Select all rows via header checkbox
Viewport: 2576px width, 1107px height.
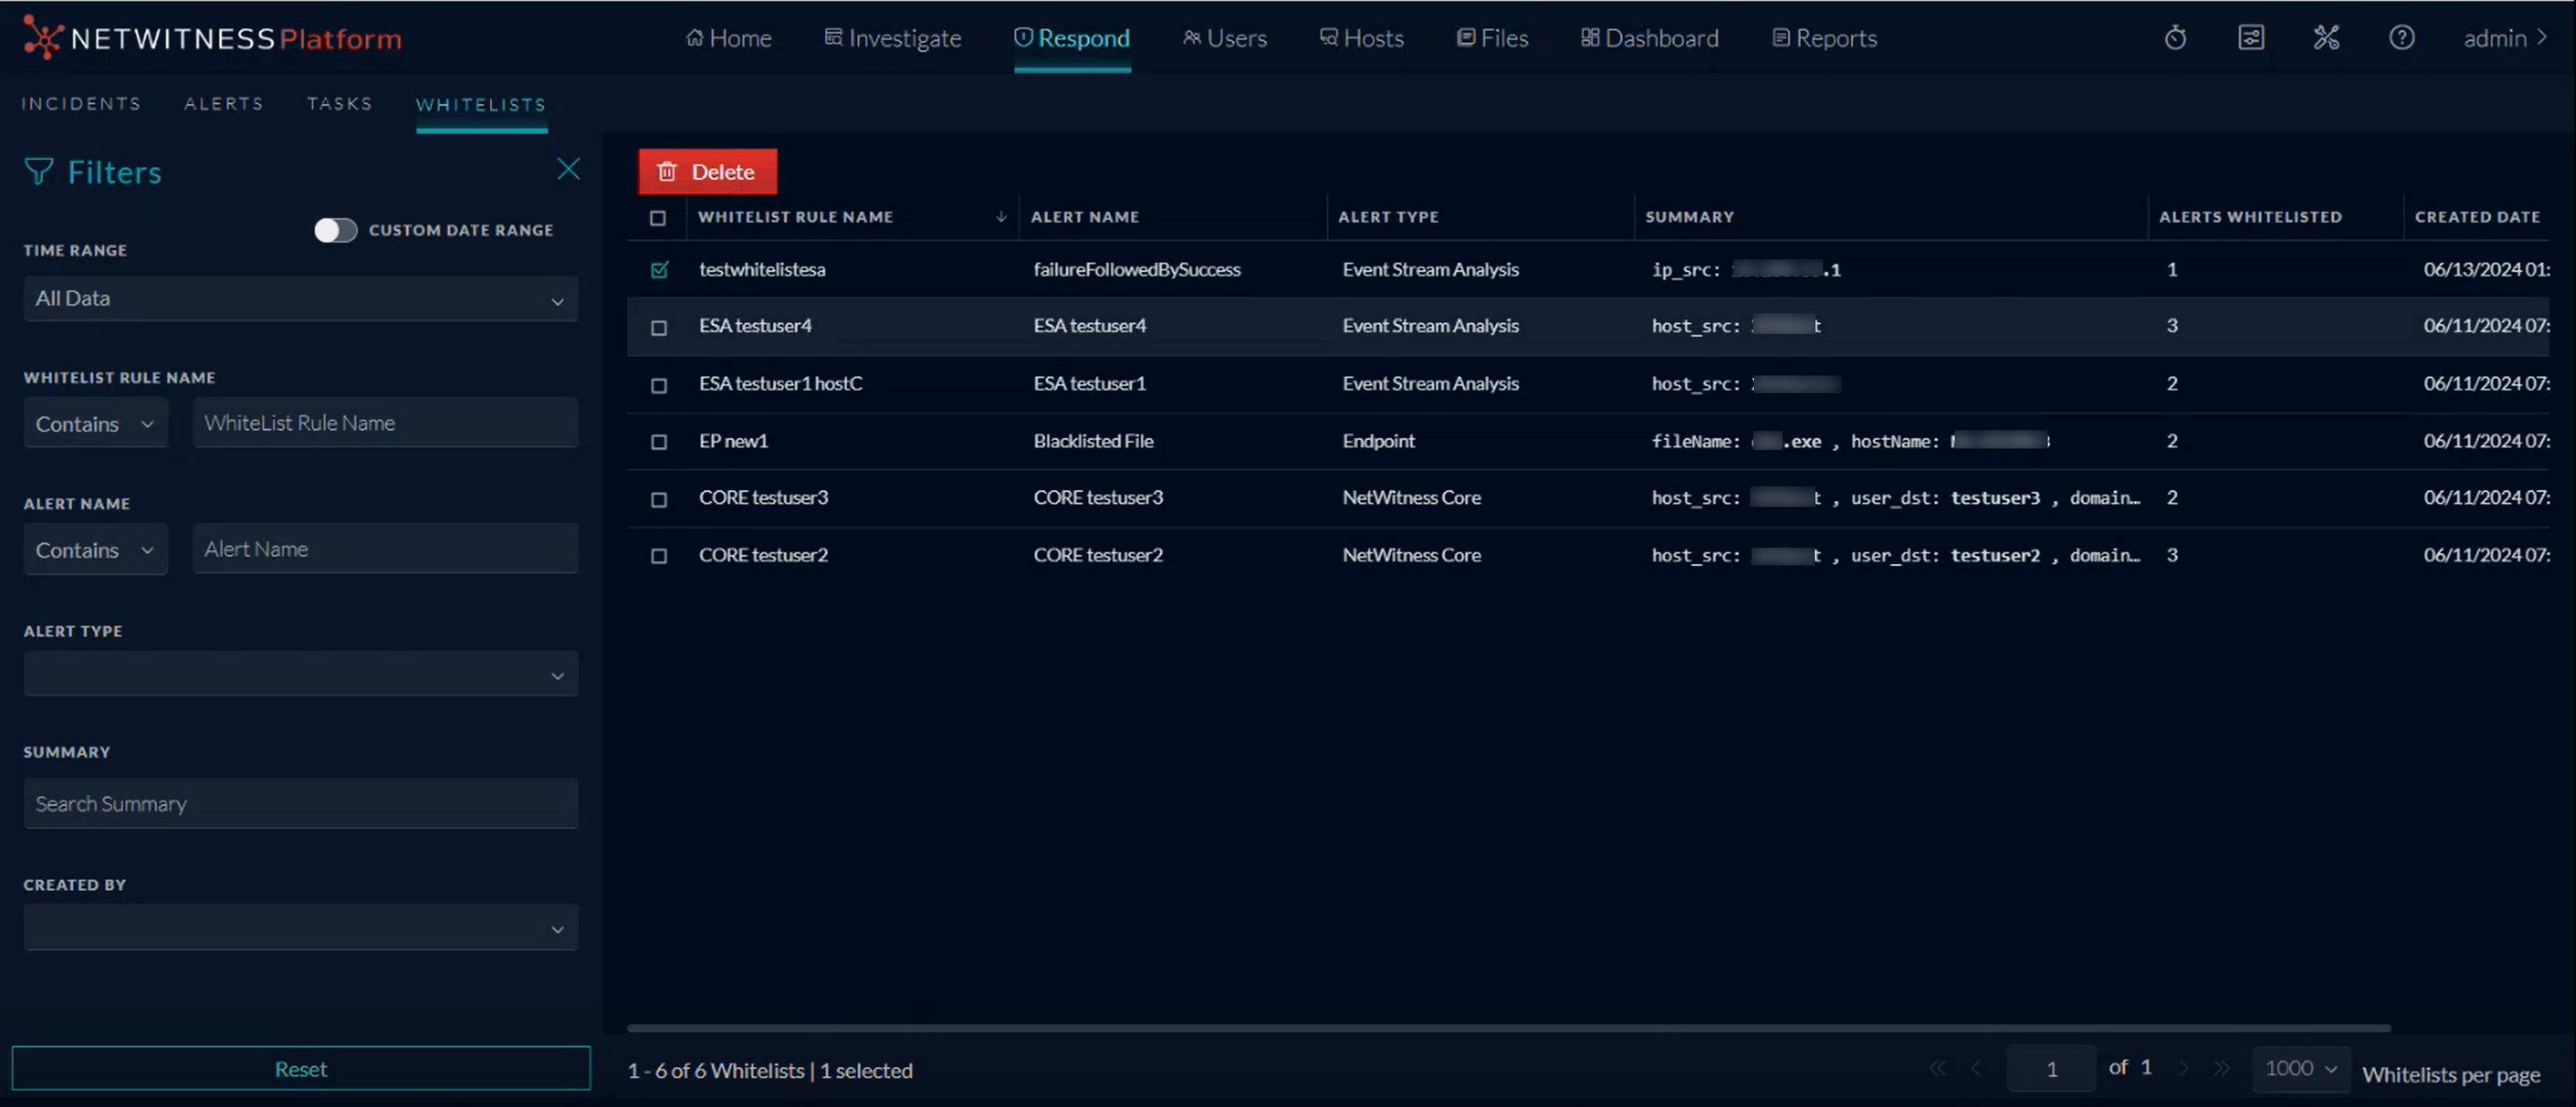(659, 216)
